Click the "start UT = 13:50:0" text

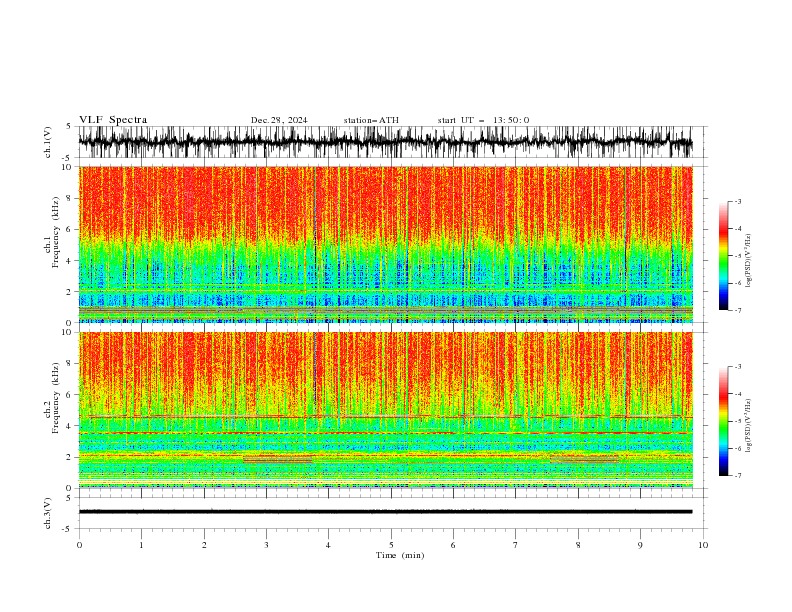483,120
